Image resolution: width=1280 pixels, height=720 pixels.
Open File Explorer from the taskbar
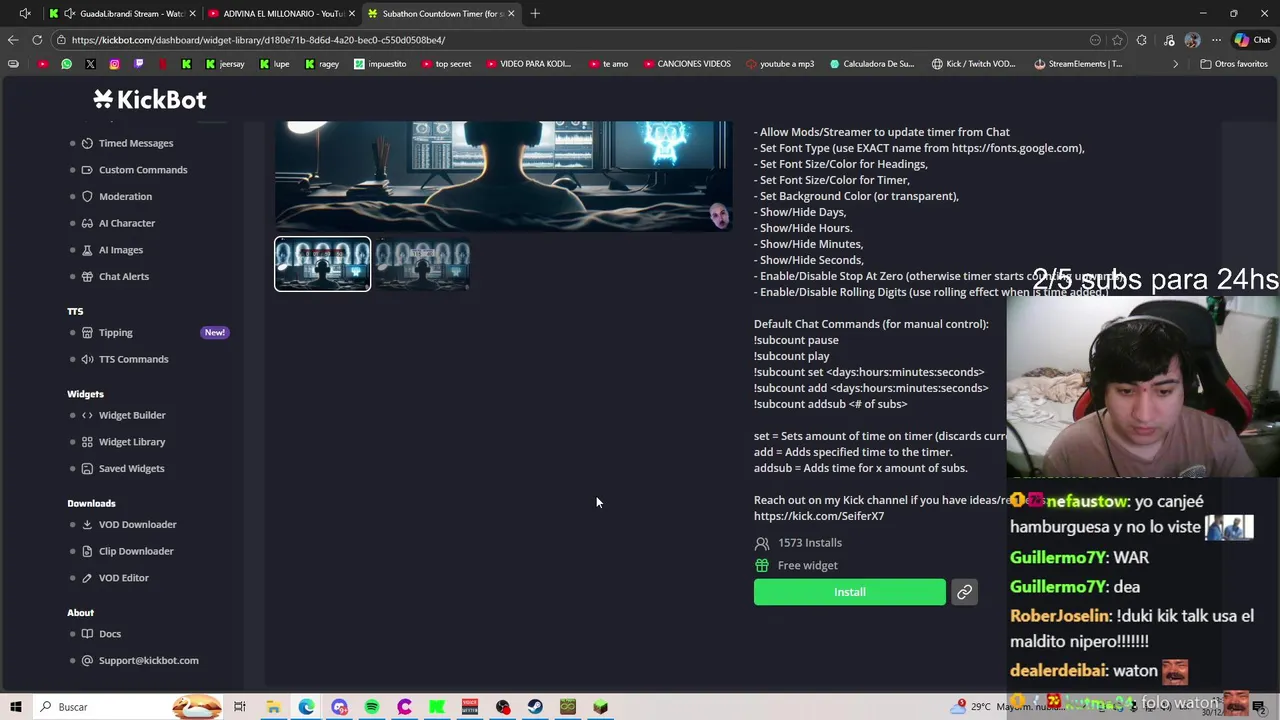point(273,707)
